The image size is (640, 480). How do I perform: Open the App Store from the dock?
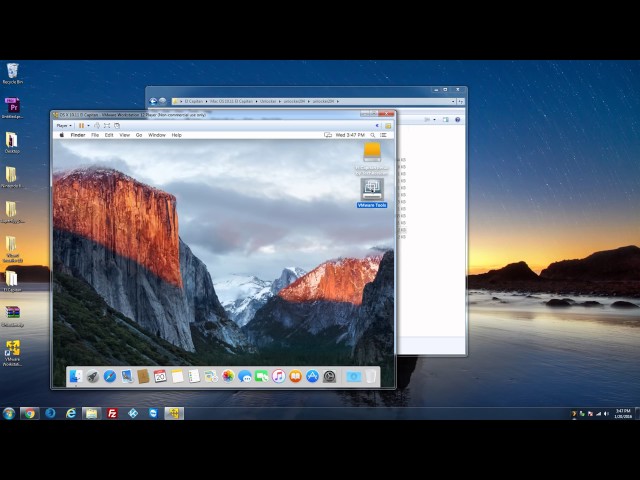312,376
